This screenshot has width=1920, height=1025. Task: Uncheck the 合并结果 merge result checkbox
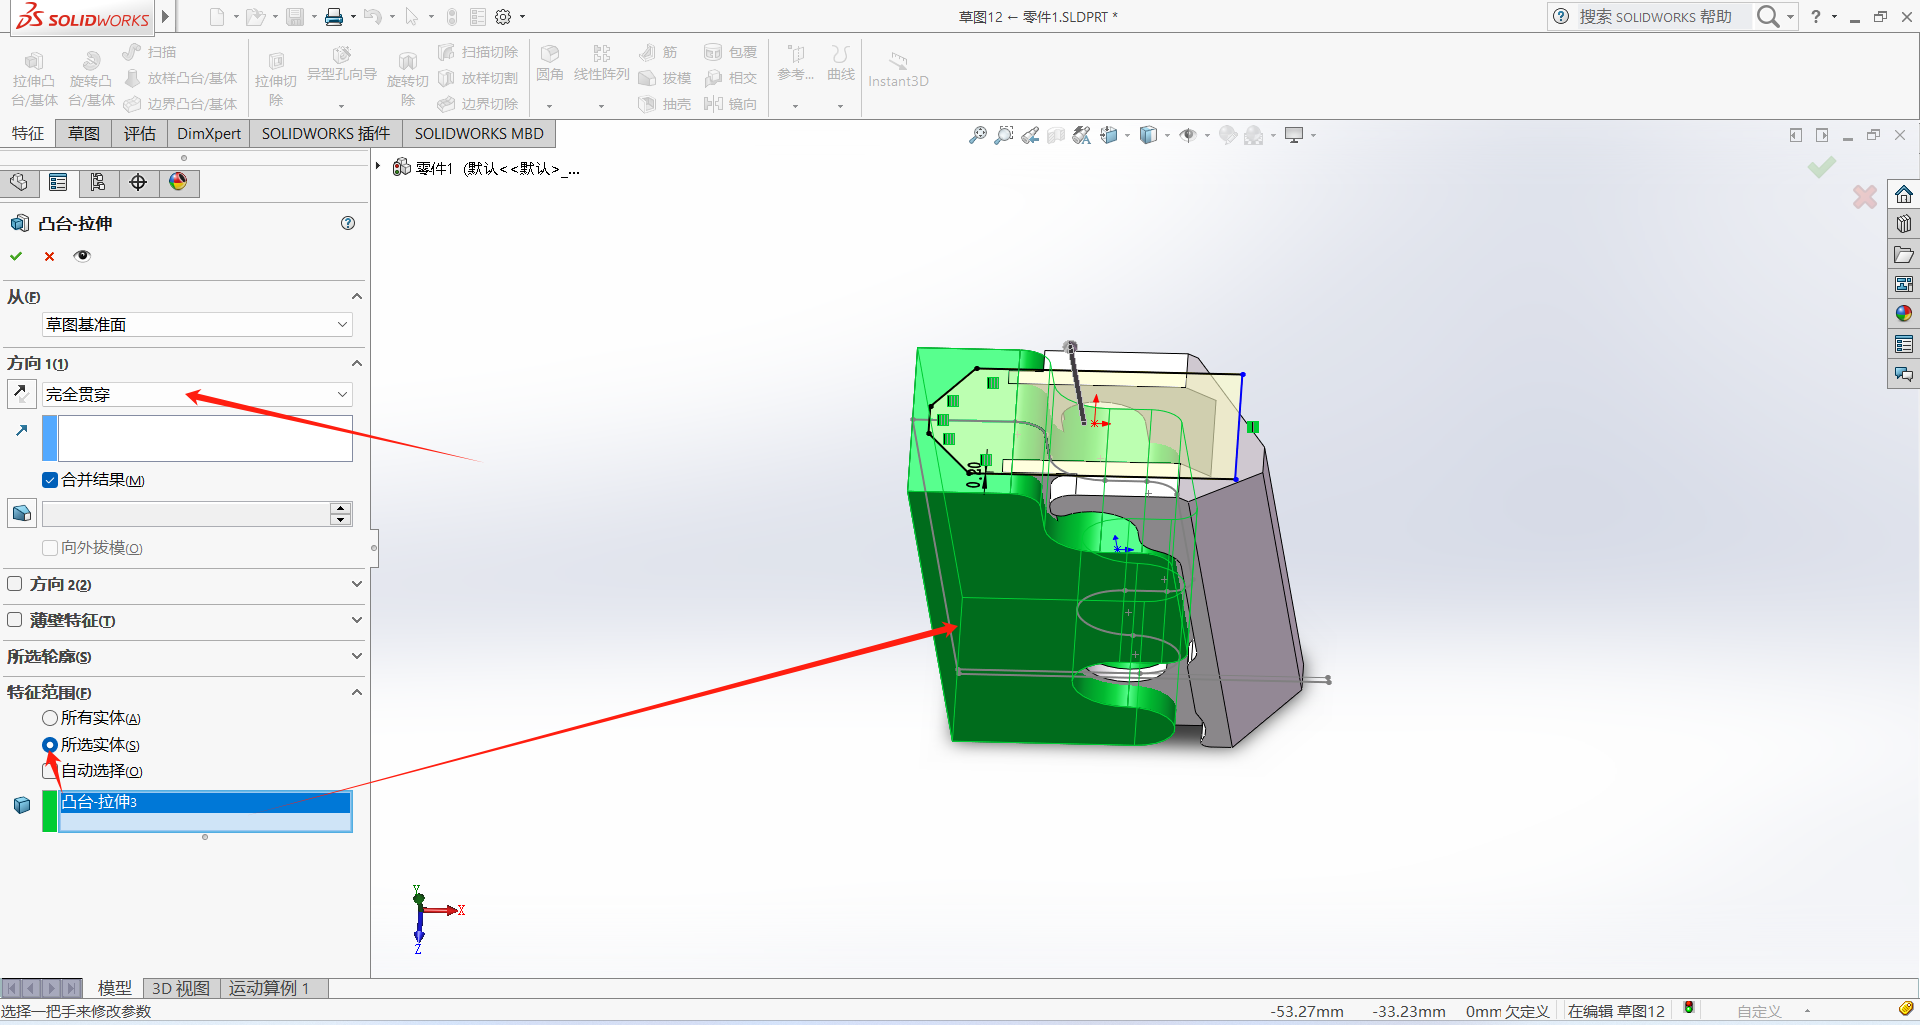(x=50, y=480)
